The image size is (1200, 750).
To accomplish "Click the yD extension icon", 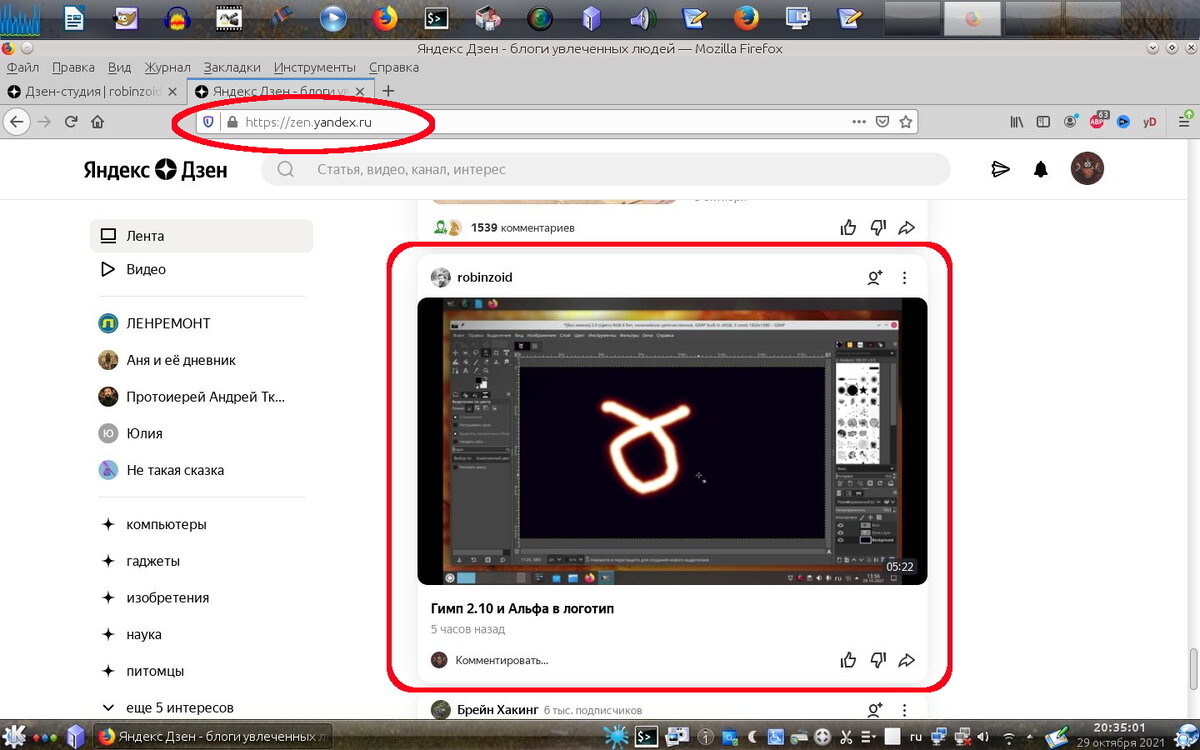I will (x=1150, y=122).
